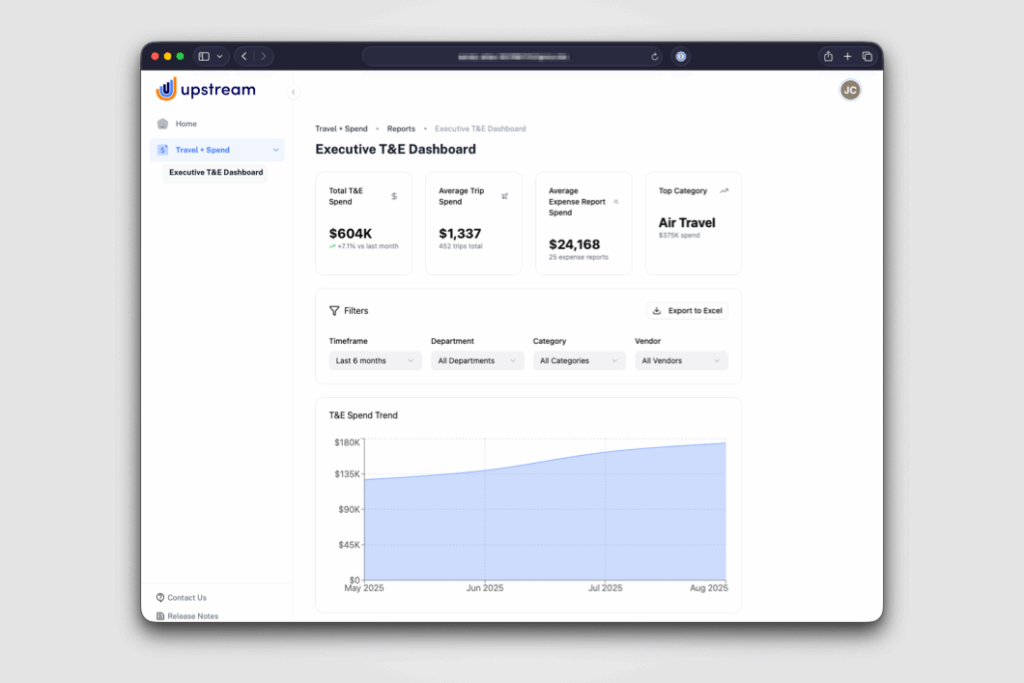
Task: Click the Jun 2025 axis label
Action: [485, 588]
